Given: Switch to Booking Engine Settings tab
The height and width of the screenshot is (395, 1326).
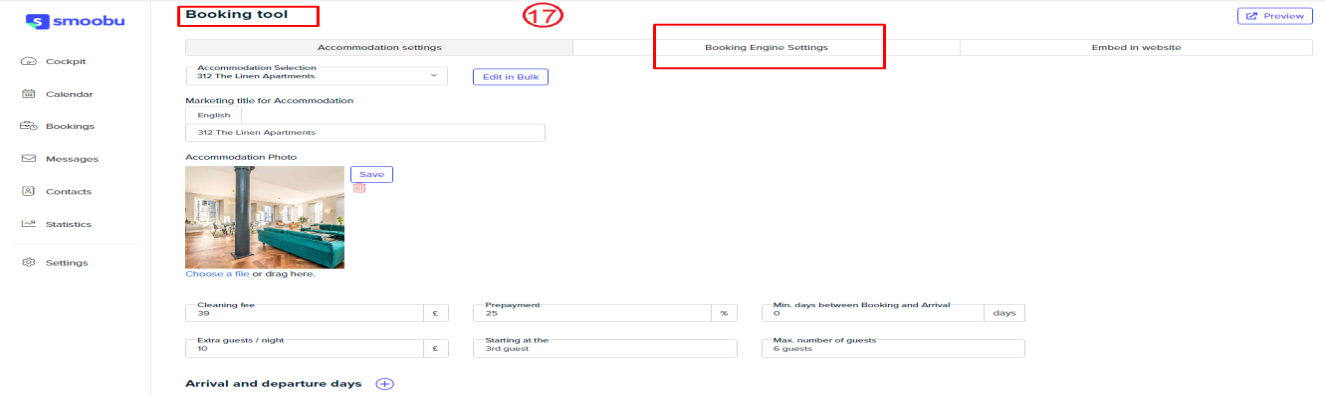Looking at the screenshot, I should pos(766,47).
